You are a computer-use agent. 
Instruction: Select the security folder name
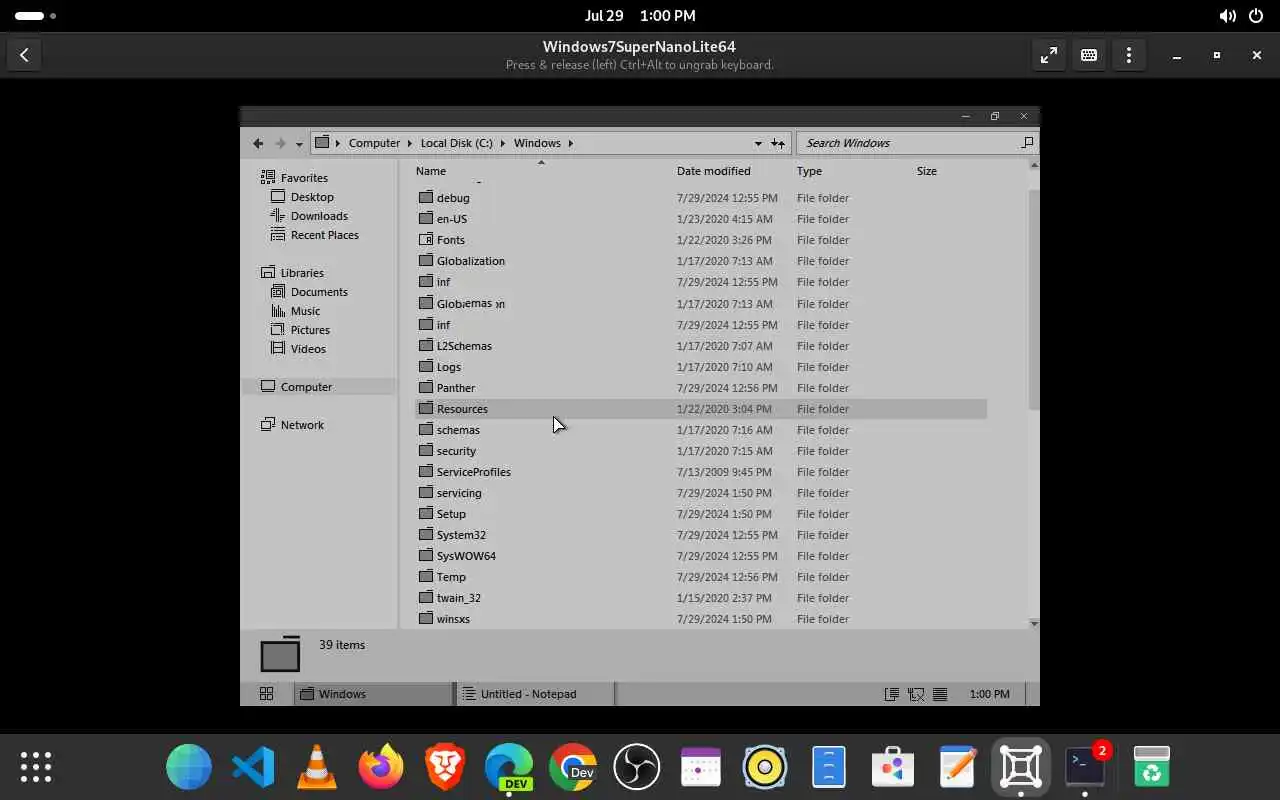(456, 451)
